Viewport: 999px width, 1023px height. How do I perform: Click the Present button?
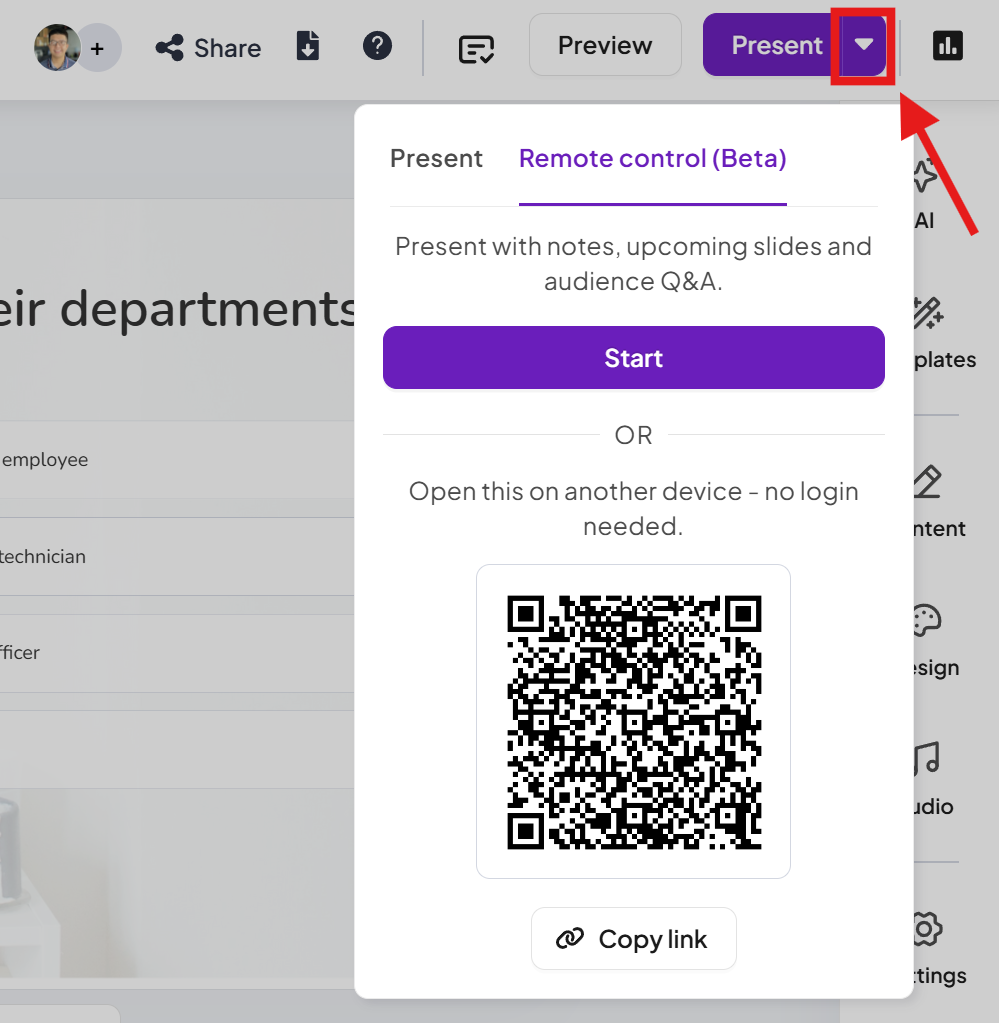[776, 44]
